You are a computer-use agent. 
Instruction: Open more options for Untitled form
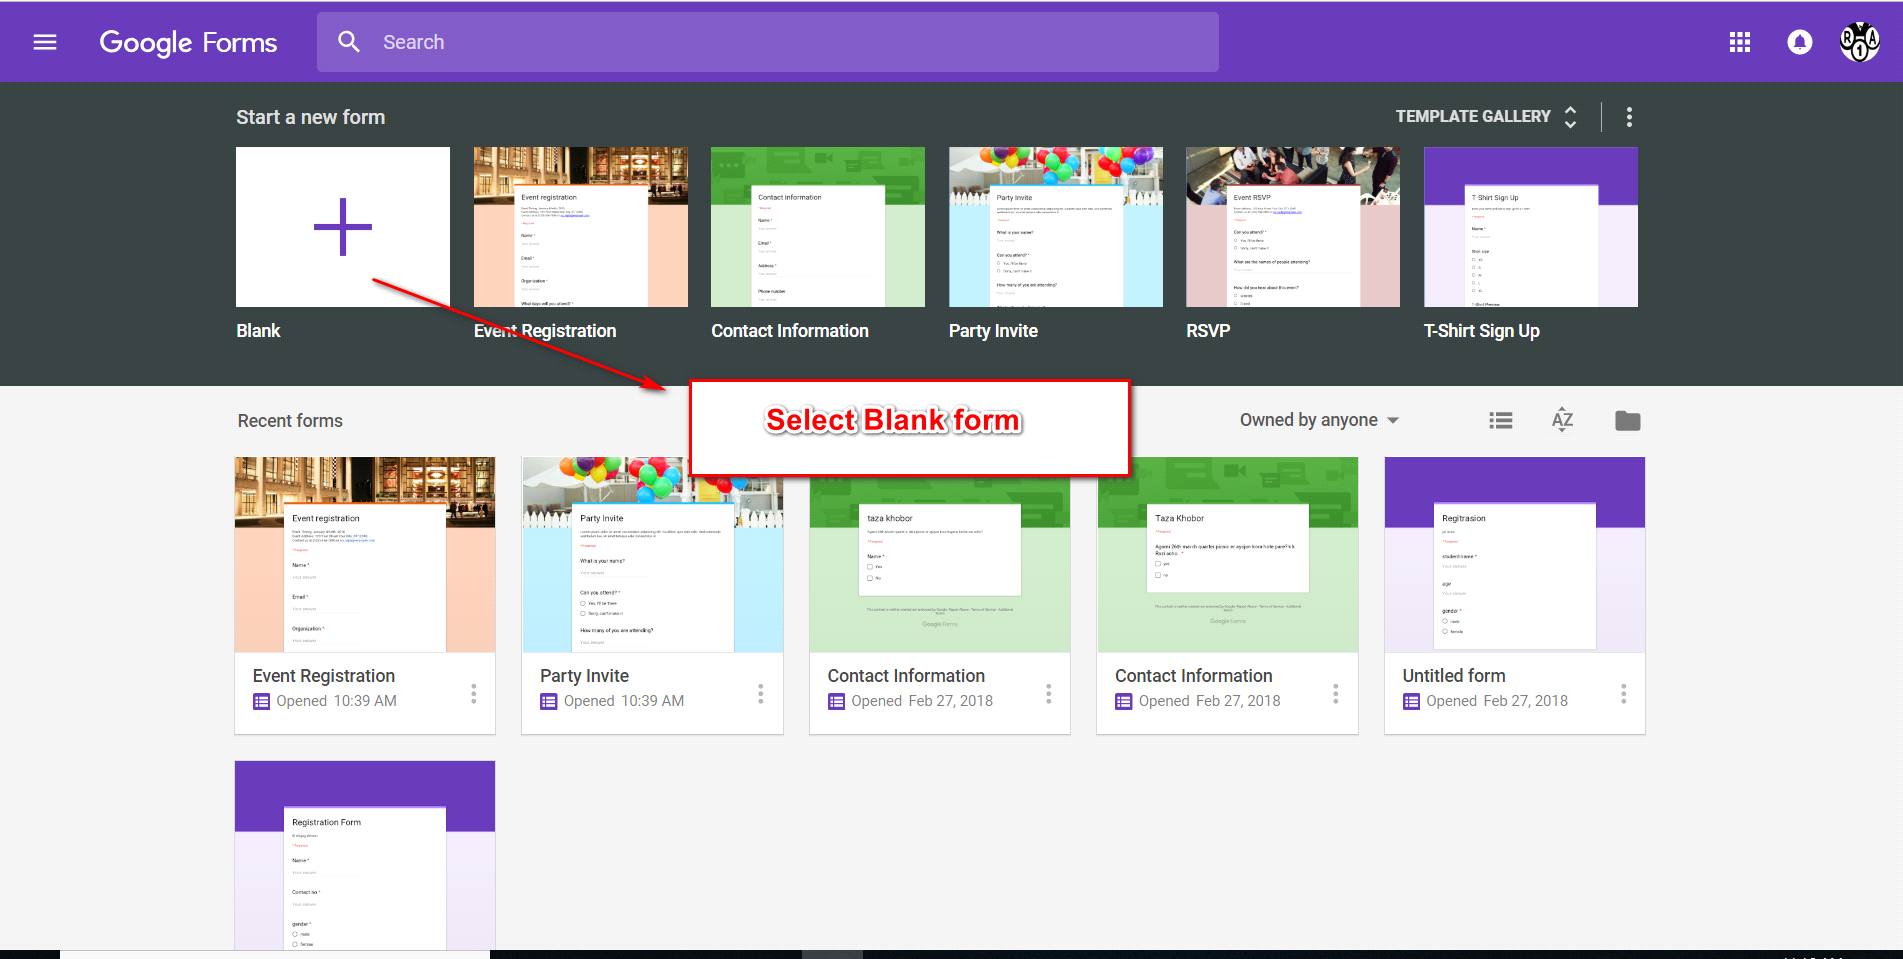1624,693
